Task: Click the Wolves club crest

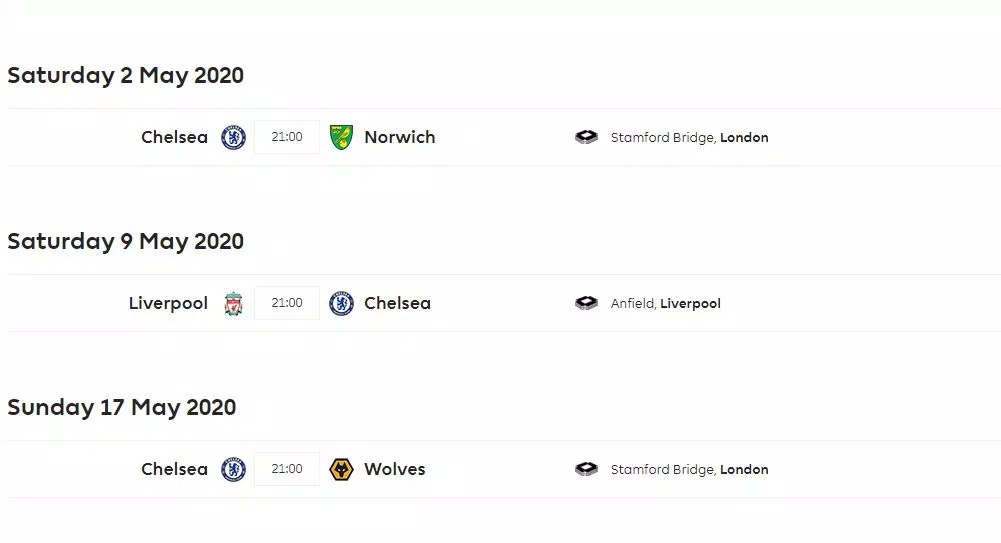Action: coord(342,469)
